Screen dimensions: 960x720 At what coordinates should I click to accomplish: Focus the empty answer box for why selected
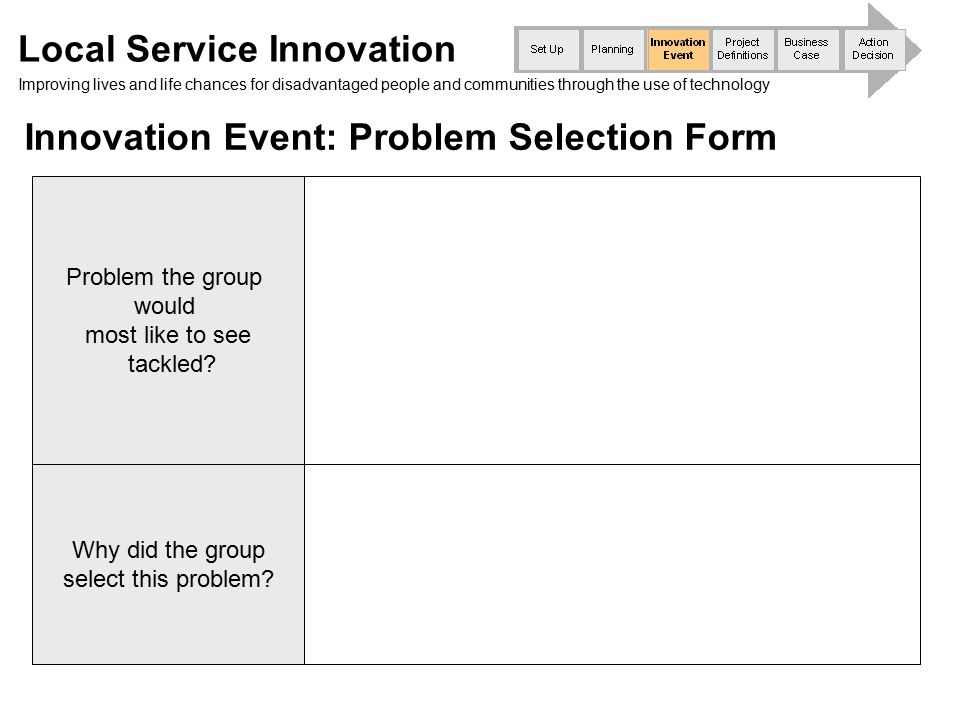click(x=612, y=564)
